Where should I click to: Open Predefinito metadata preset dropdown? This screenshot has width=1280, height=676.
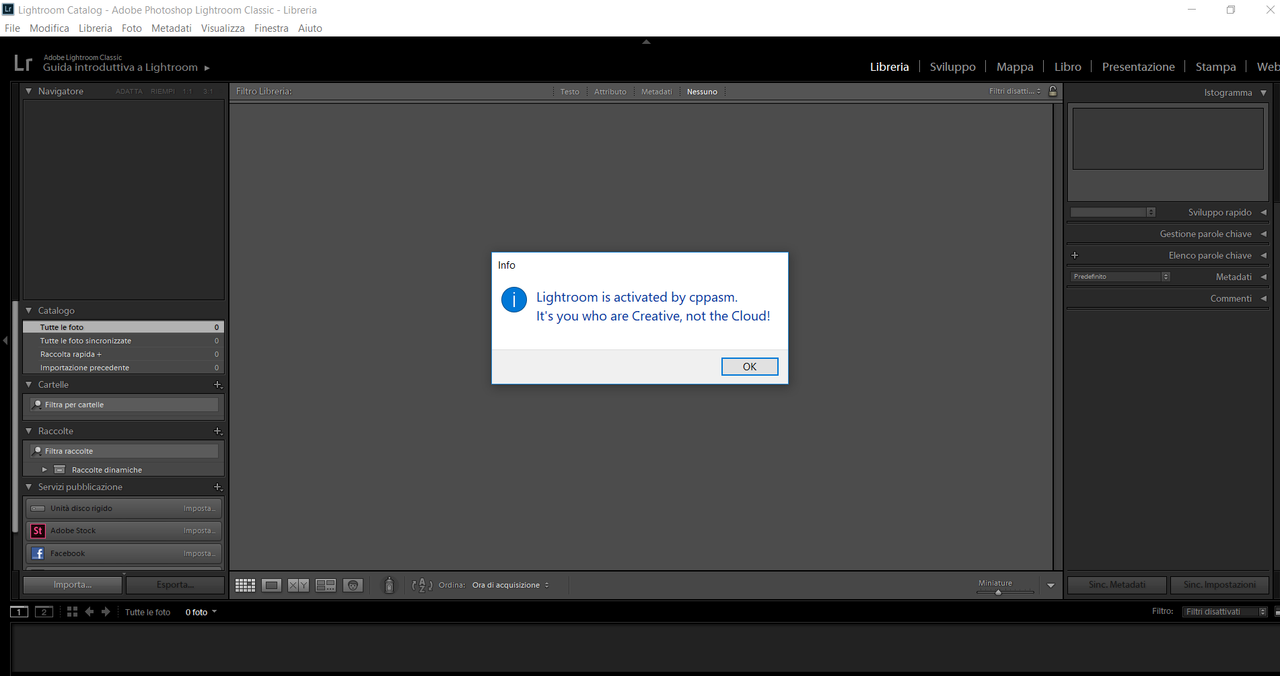(x=1120, y=277)
